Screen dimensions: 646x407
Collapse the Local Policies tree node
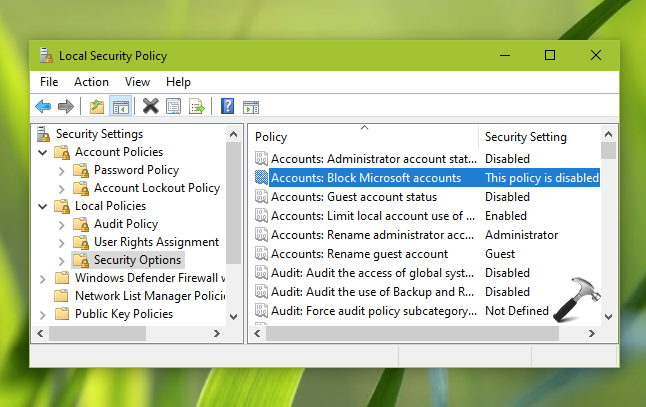coord(42,206)
